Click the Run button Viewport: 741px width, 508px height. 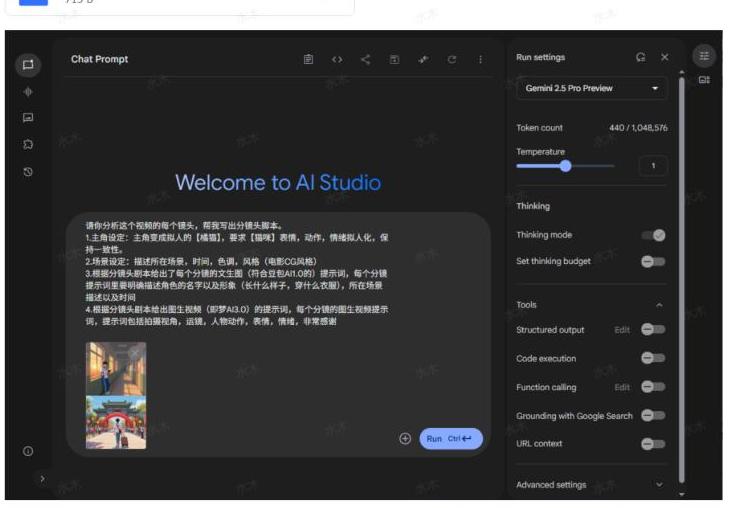point(451,439)
